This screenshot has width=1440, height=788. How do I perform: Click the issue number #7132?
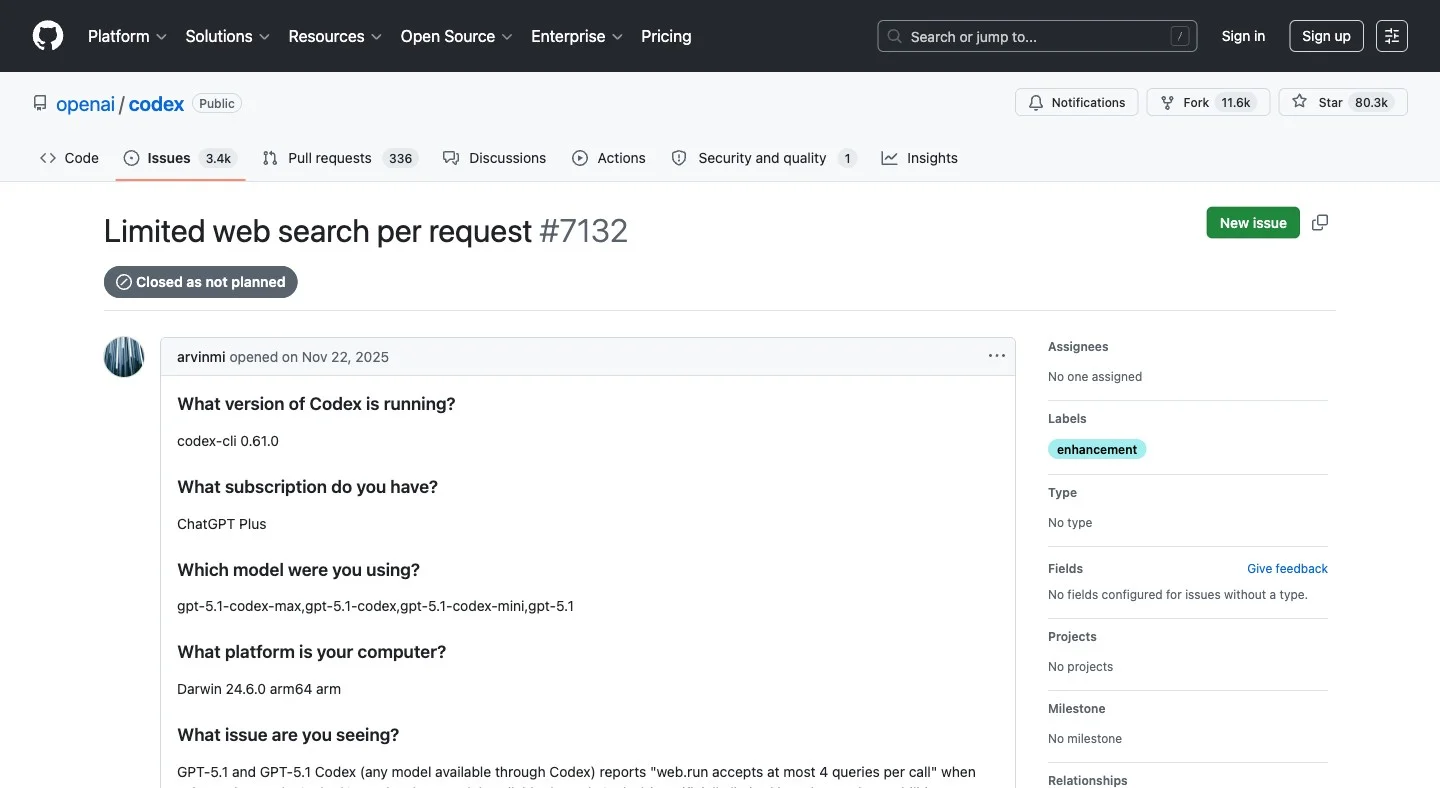[583, 231]
